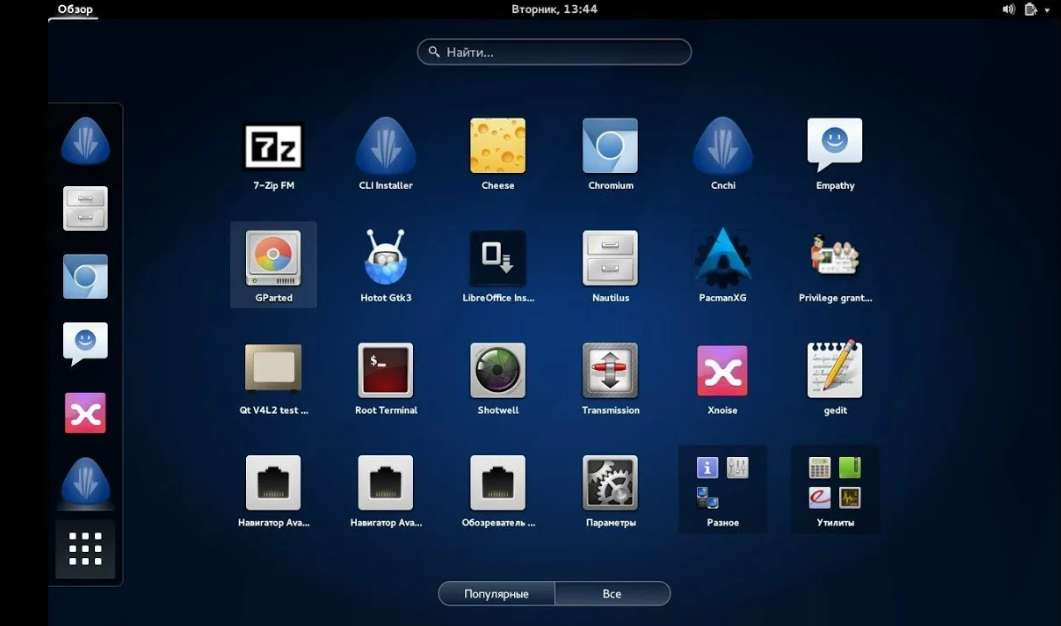The width and height of the screenshot is (1061, 626).
Task: Click the magnifier icon in the search box
Action: (434, 52)
